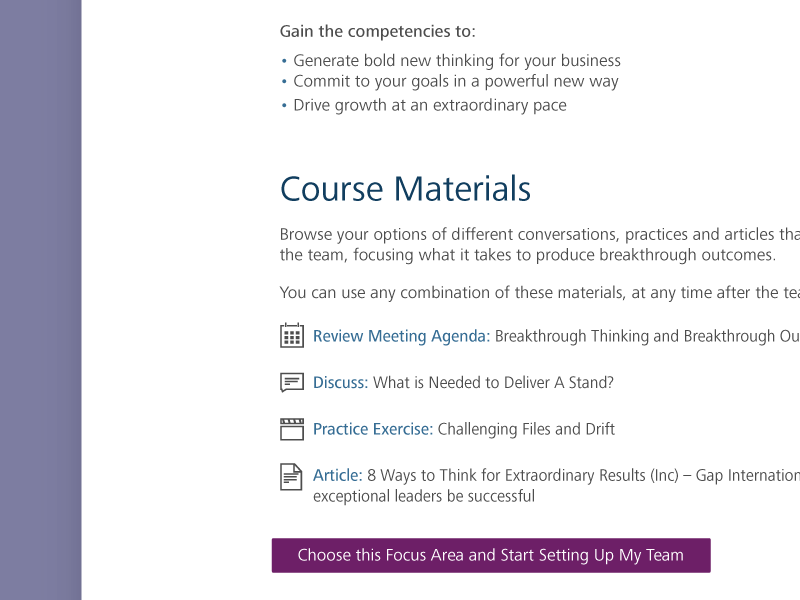Screen dimensions: 800x600
Task: Click the "Challenging Files and Drift" title
Action: click(x=526, y=429)
